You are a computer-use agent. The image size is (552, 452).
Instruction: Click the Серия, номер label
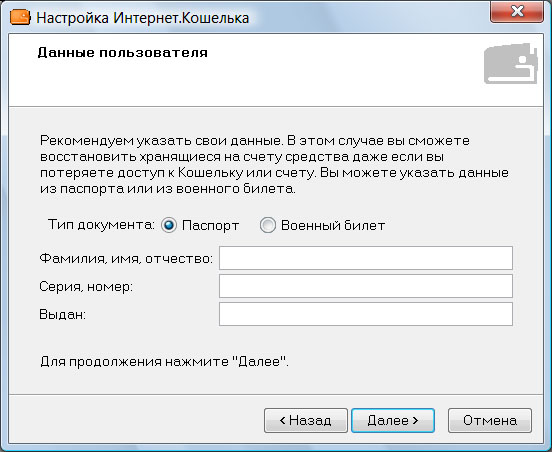[86, 287]
